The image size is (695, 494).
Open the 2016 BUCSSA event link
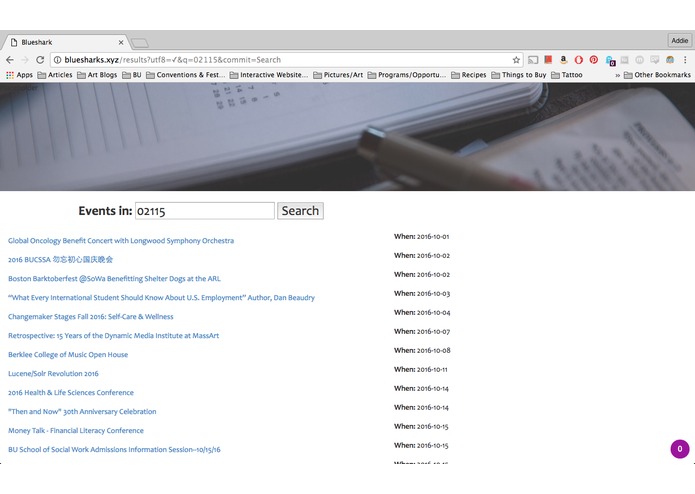60,260
